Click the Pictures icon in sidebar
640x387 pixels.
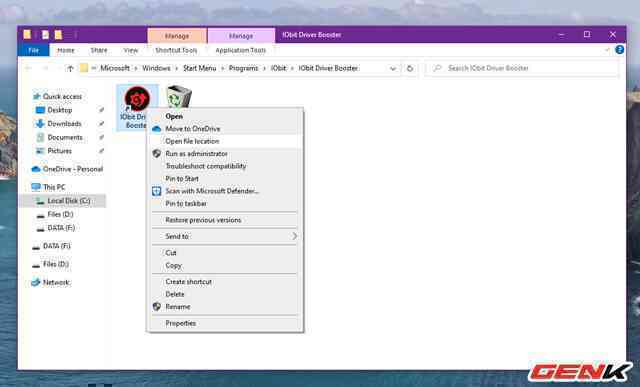point(40,151)
